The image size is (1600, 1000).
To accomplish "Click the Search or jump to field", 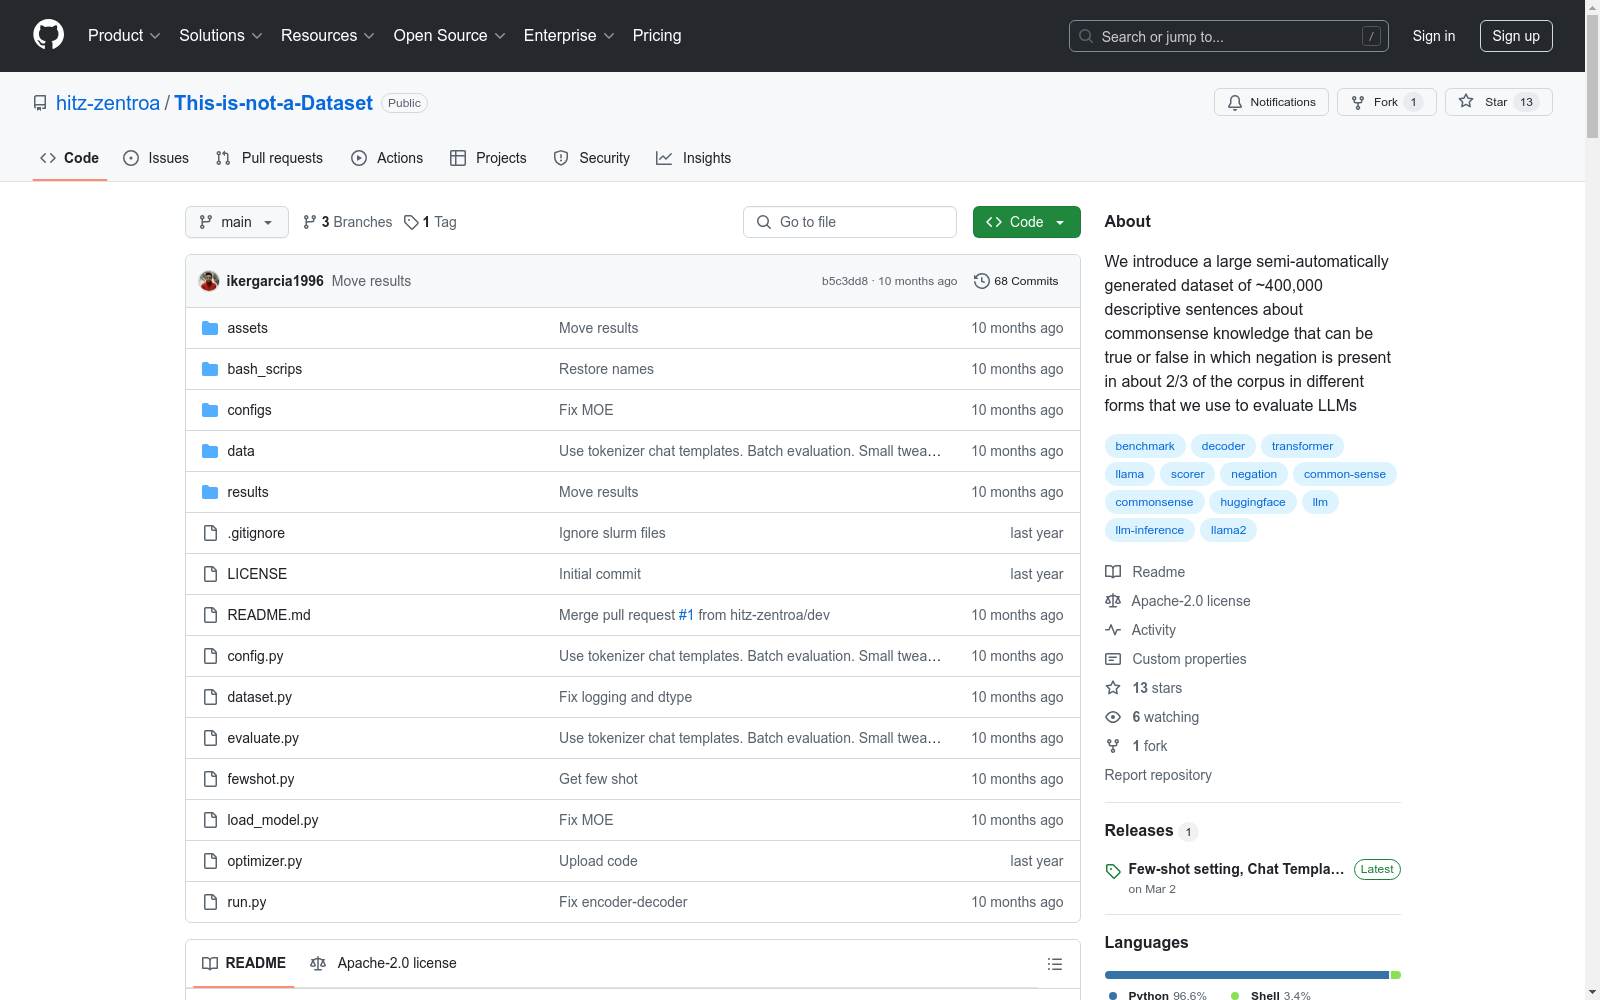I will (1229, 36).
